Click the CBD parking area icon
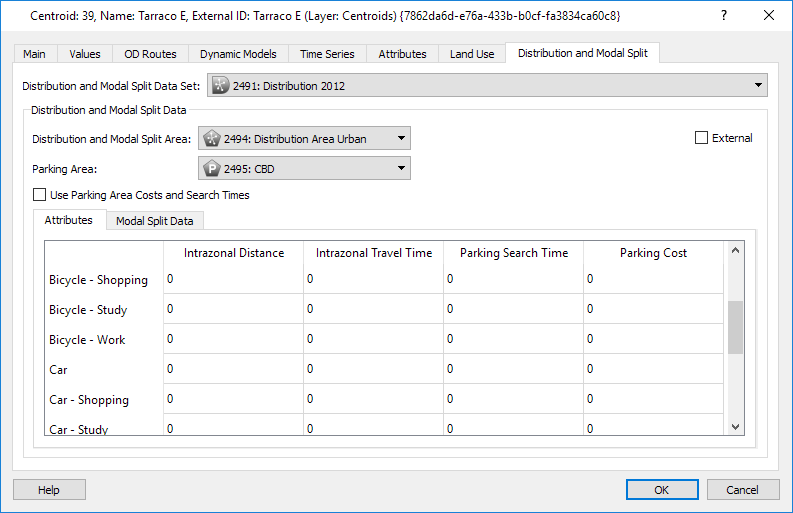The image size is (793, 513). point(211,168)
